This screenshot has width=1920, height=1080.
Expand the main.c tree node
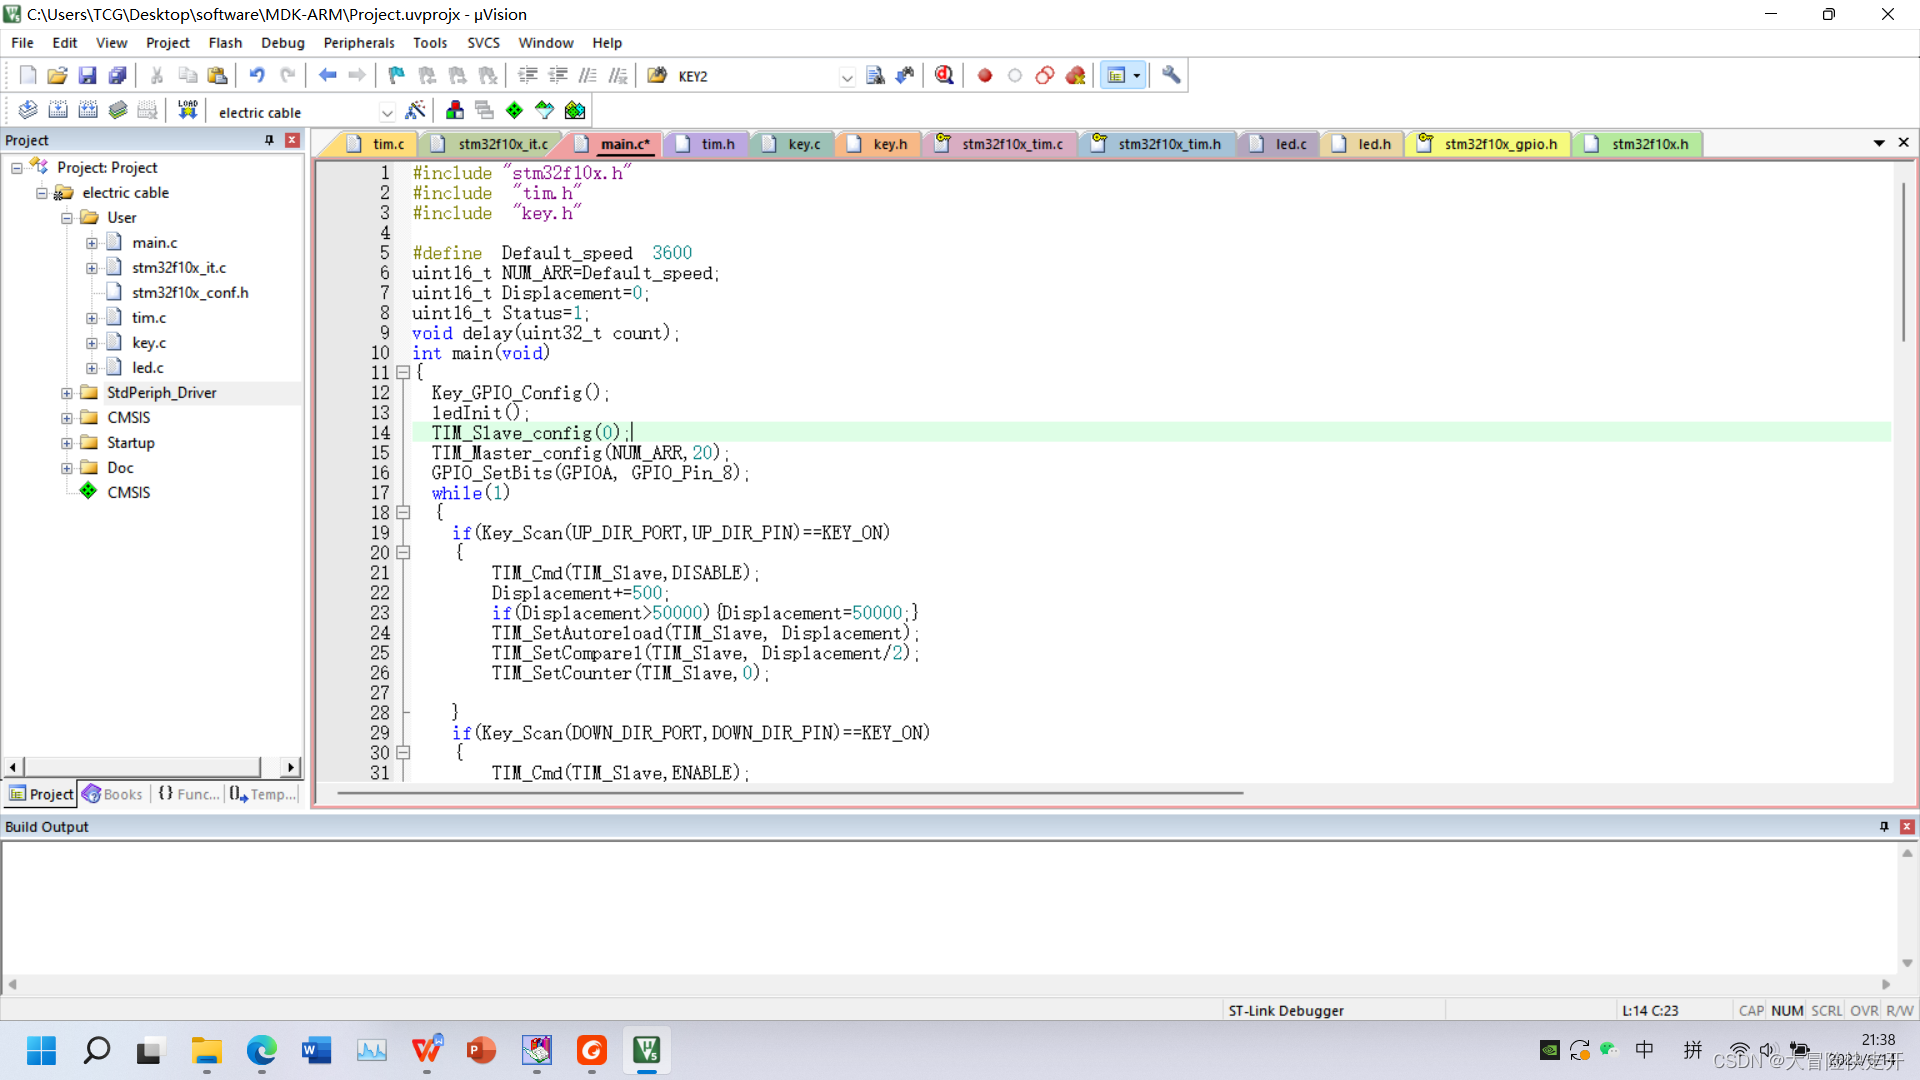92,243
